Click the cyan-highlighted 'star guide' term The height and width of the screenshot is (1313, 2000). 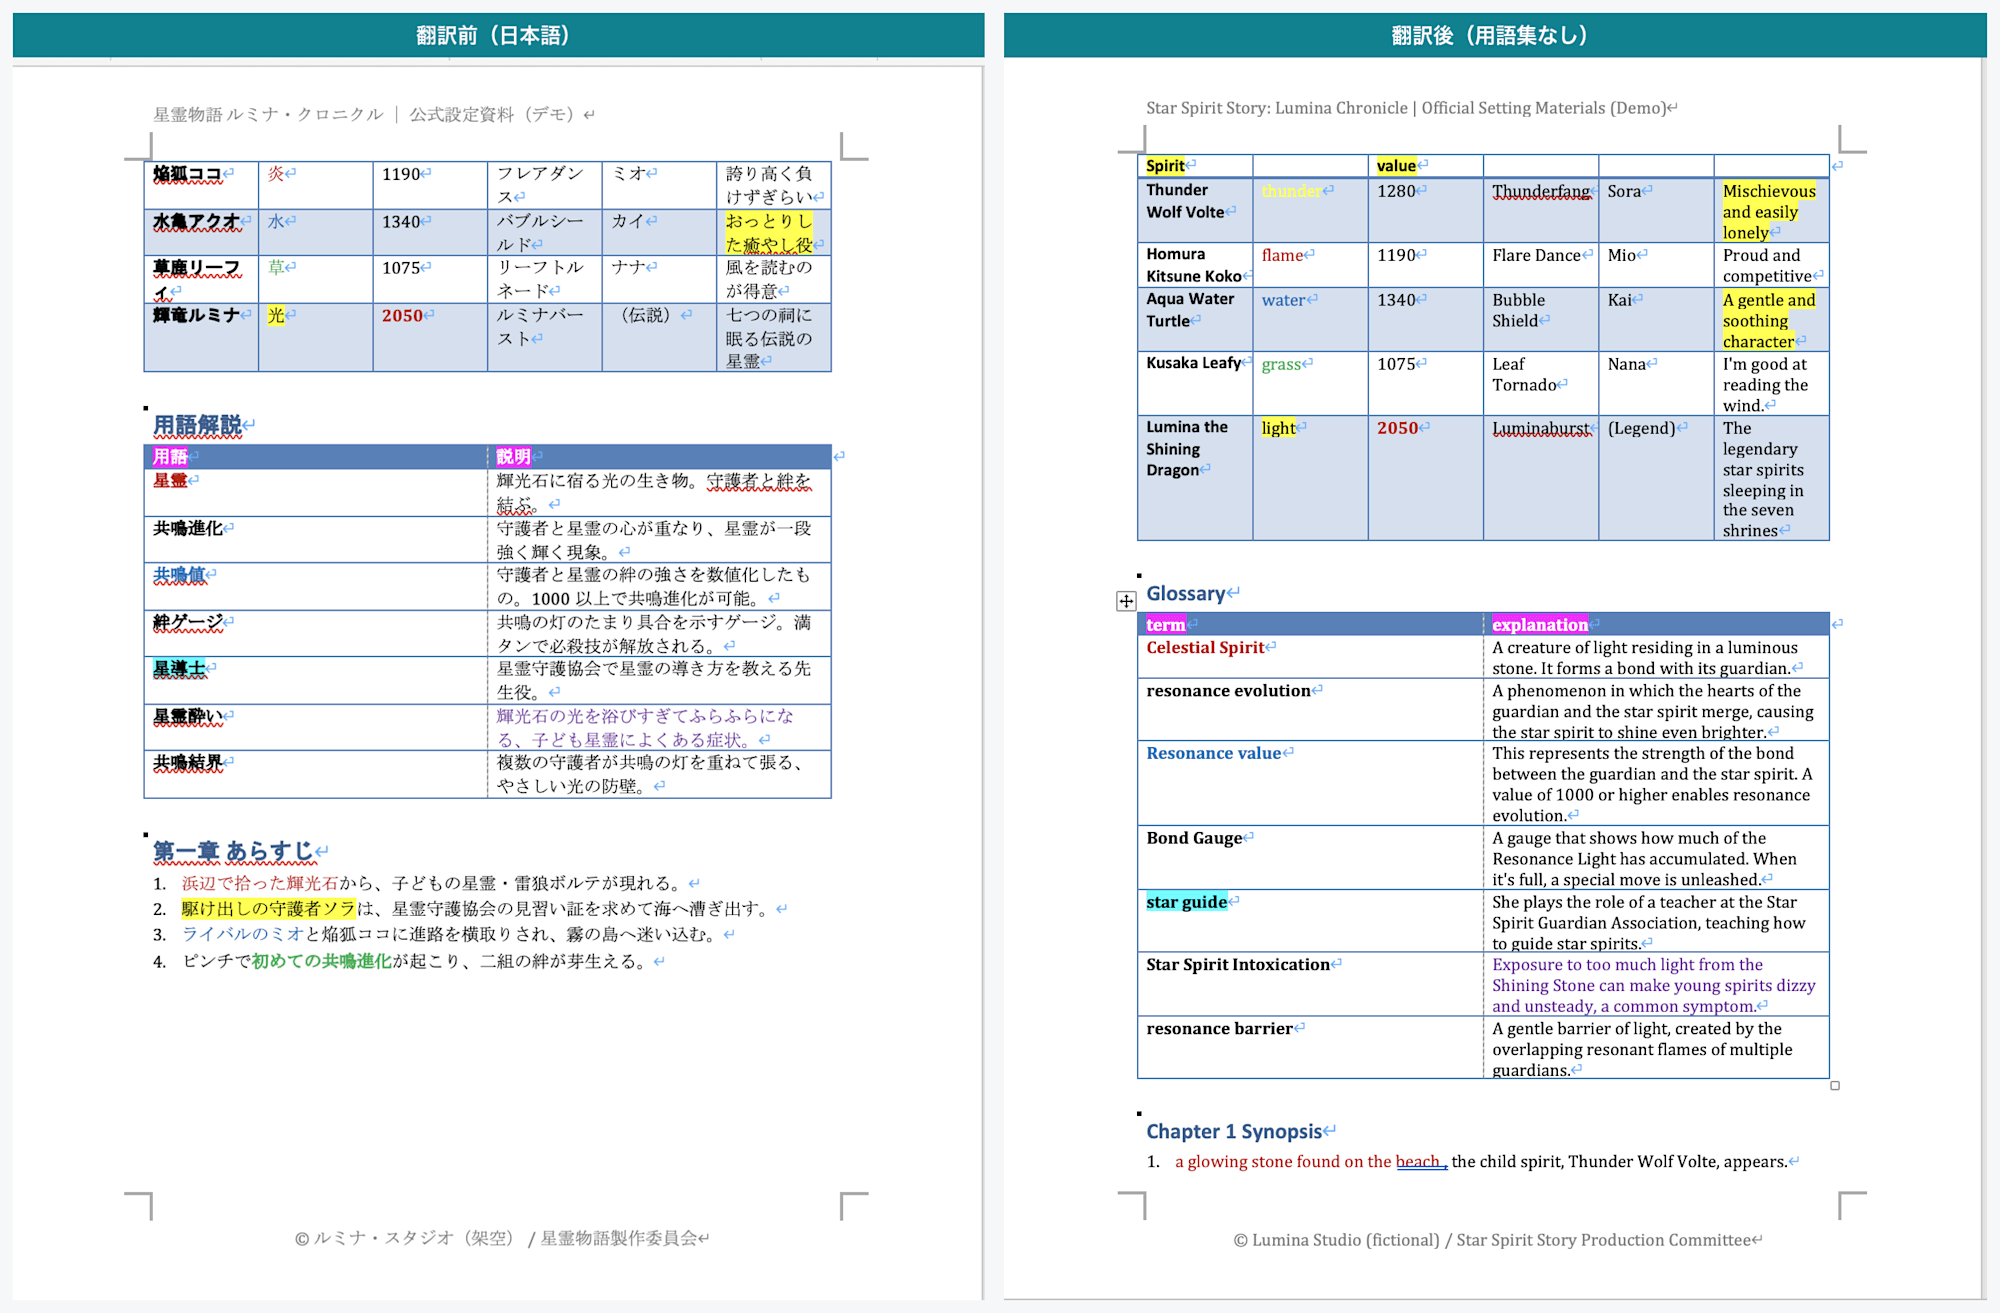1186,902
